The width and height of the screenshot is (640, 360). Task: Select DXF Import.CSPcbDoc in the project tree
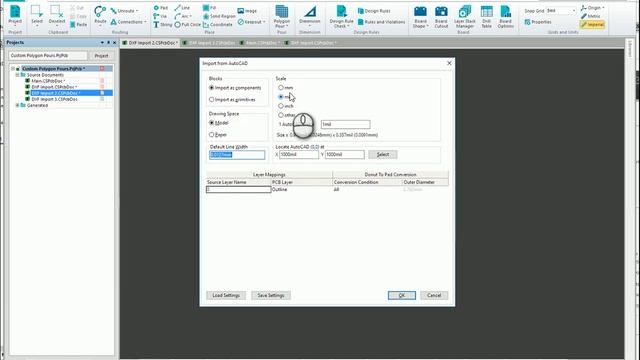[x=54, y=87]
